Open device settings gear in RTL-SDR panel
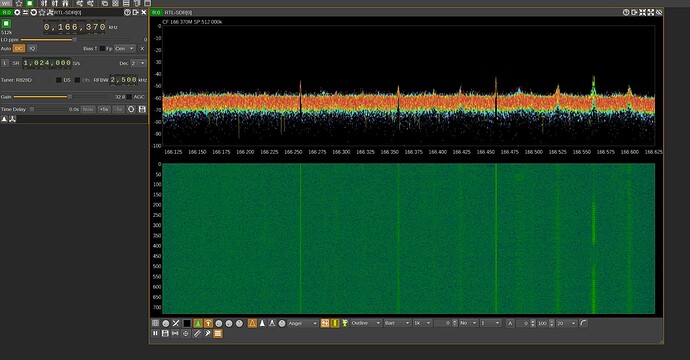This screenshot has width=690, height=360. [18, 12]
